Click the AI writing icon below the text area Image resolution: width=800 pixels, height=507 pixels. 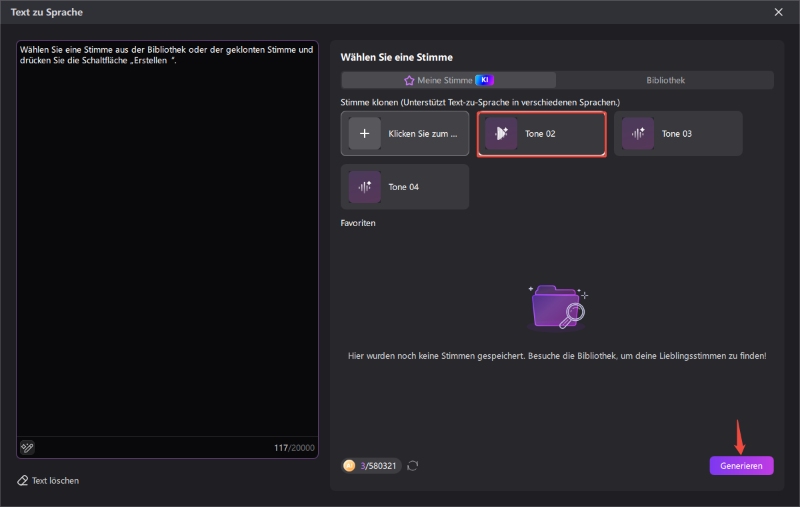[27, 447]
